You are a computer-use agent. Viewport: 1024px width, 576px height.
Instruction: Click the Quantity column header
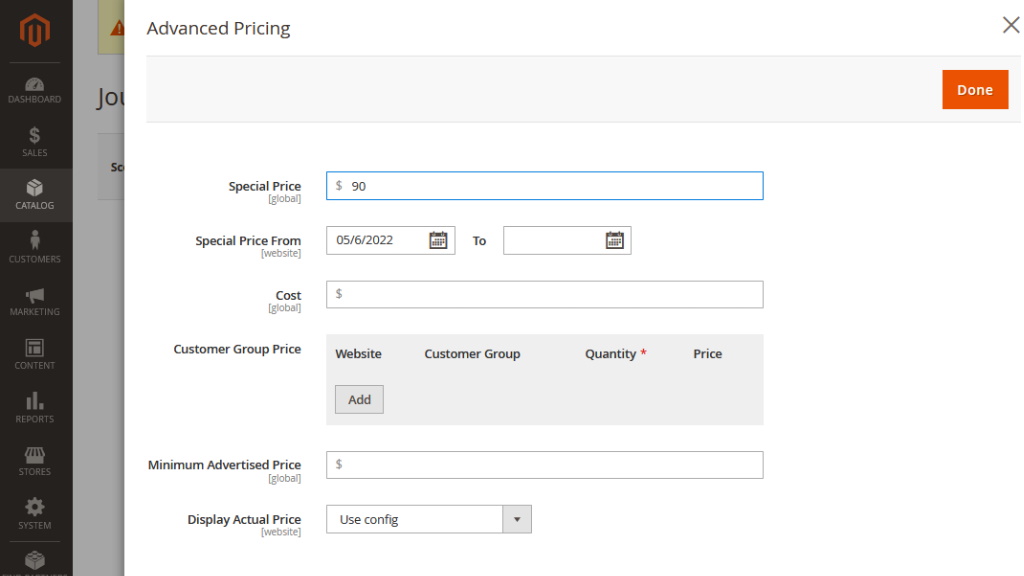[610, 353]
